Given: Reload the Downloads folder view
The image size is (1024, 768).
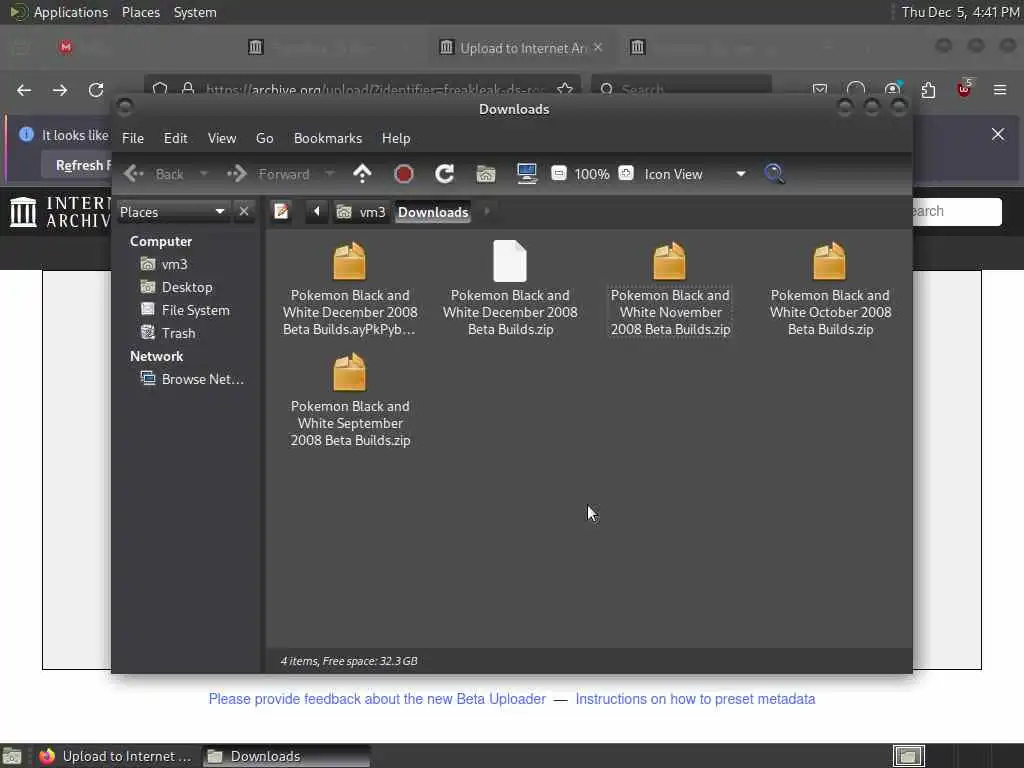Looking at the screenshot, I should pos(445,174).
